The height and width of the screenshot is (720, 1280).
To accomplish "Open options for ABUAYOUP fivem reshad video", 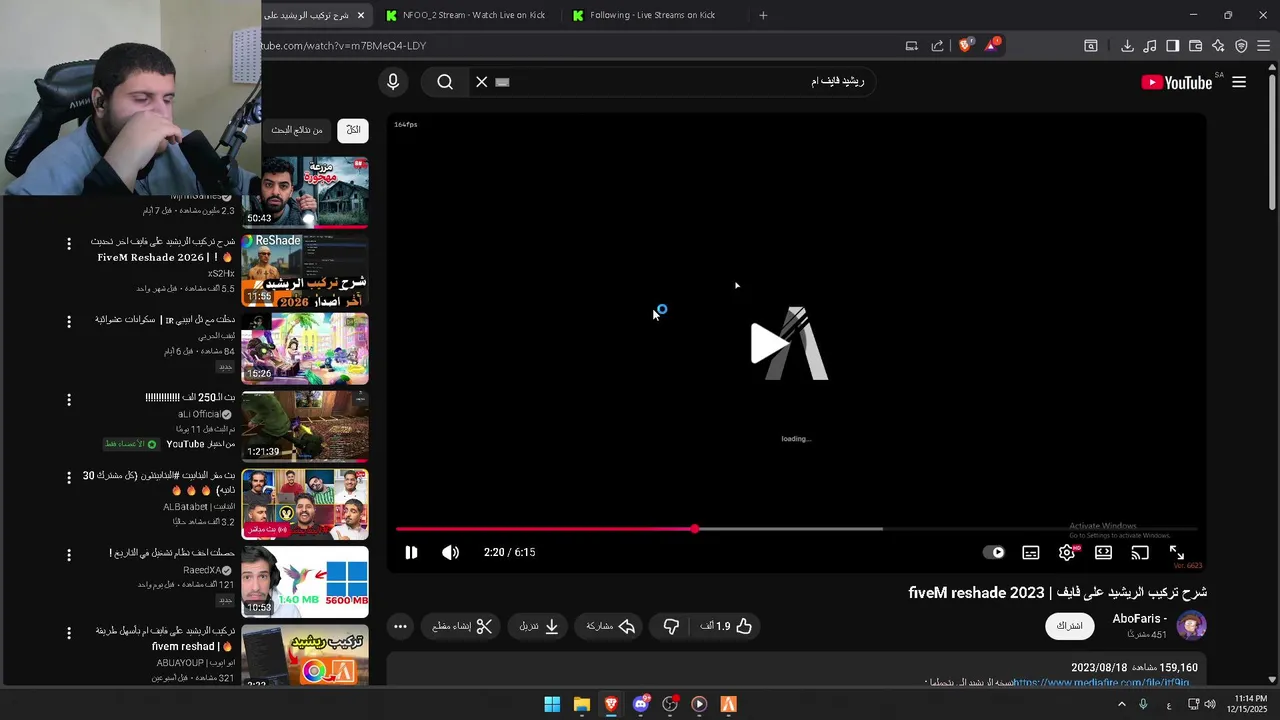I will (x=69, y=633).
